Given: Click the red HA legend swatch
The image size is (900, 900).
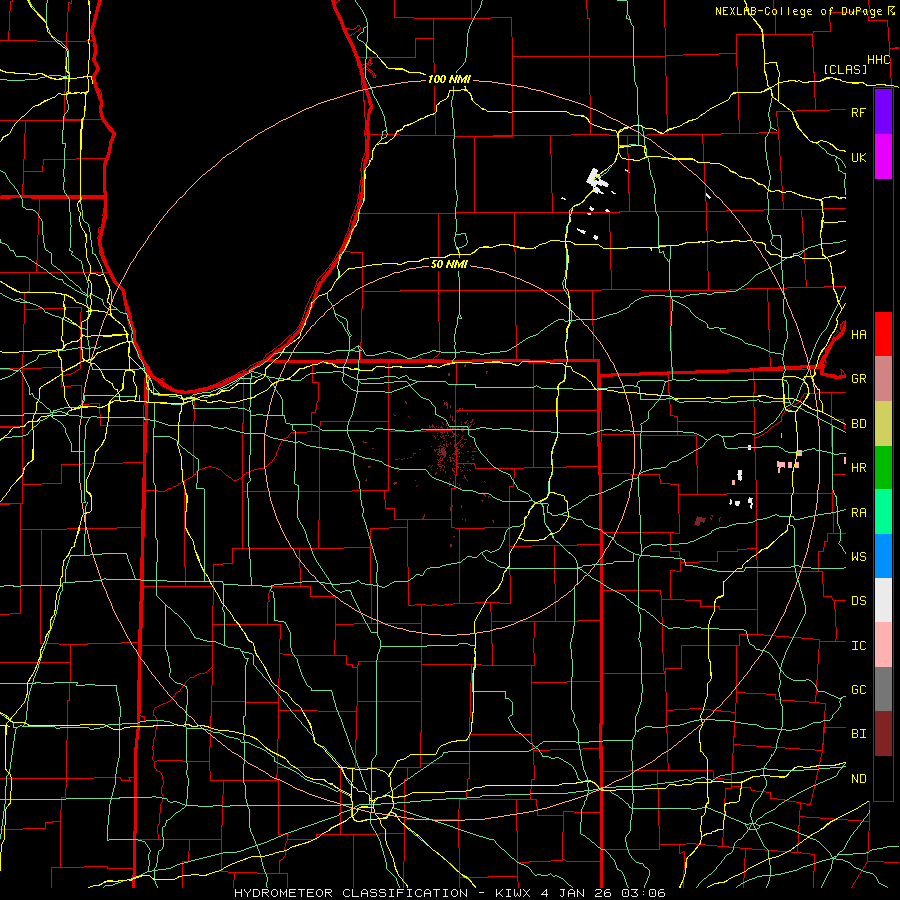Looking at the screenshot, I should (x=883, y=334).
